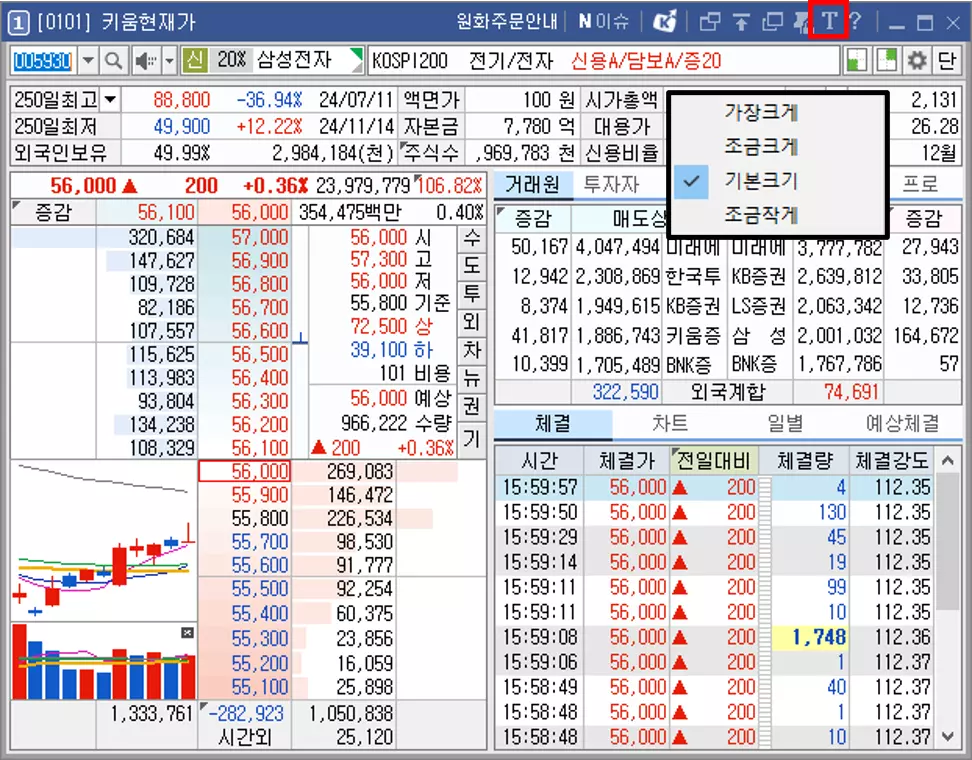Click the Kiwoom K logo icon
972x760 pixels.
pyautogui.click(x=665, y=22)
